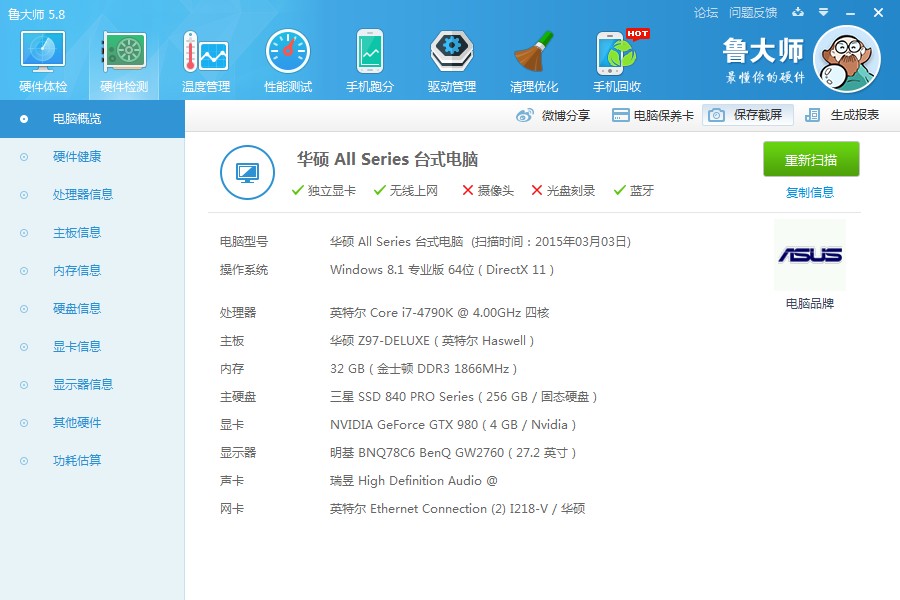Click the 微博分享 Weibo icon
Image resolution: width=900 pixels, height=600 pixels.
(x=525, y=115)
